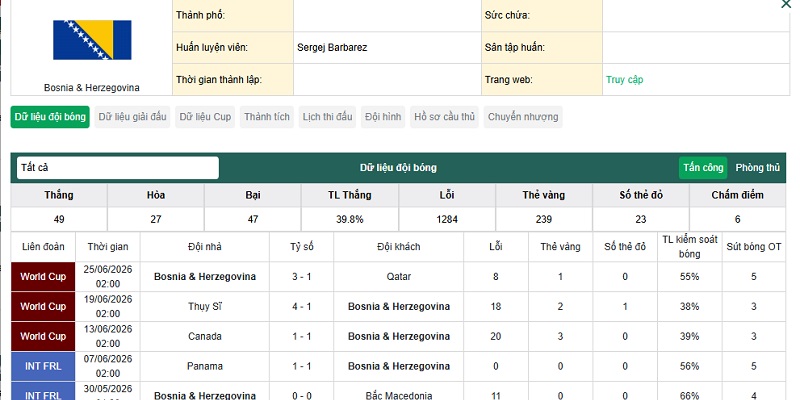Viewport: 800px width, 400px height.
Task: Click the Liên đoàn column header
Action: tap(43, 247)
